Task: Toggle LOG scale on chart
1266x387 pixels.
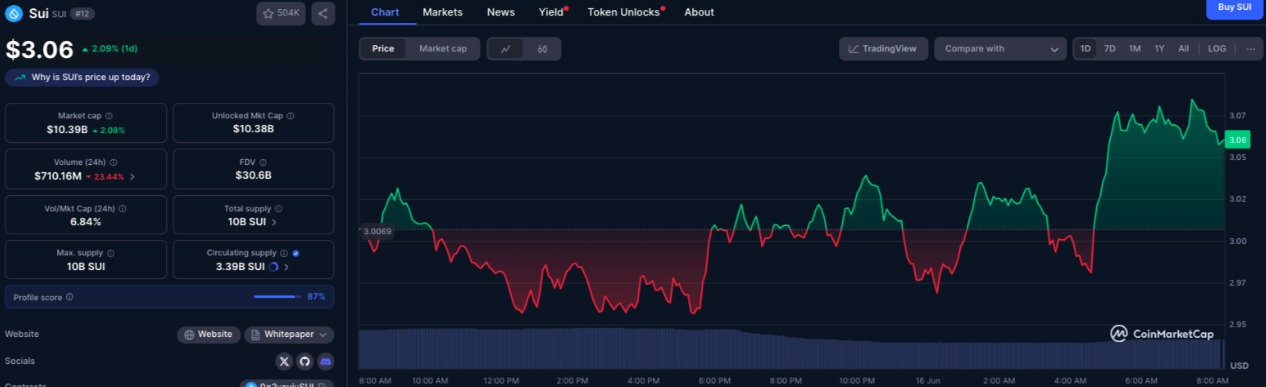Action: 1217,48
